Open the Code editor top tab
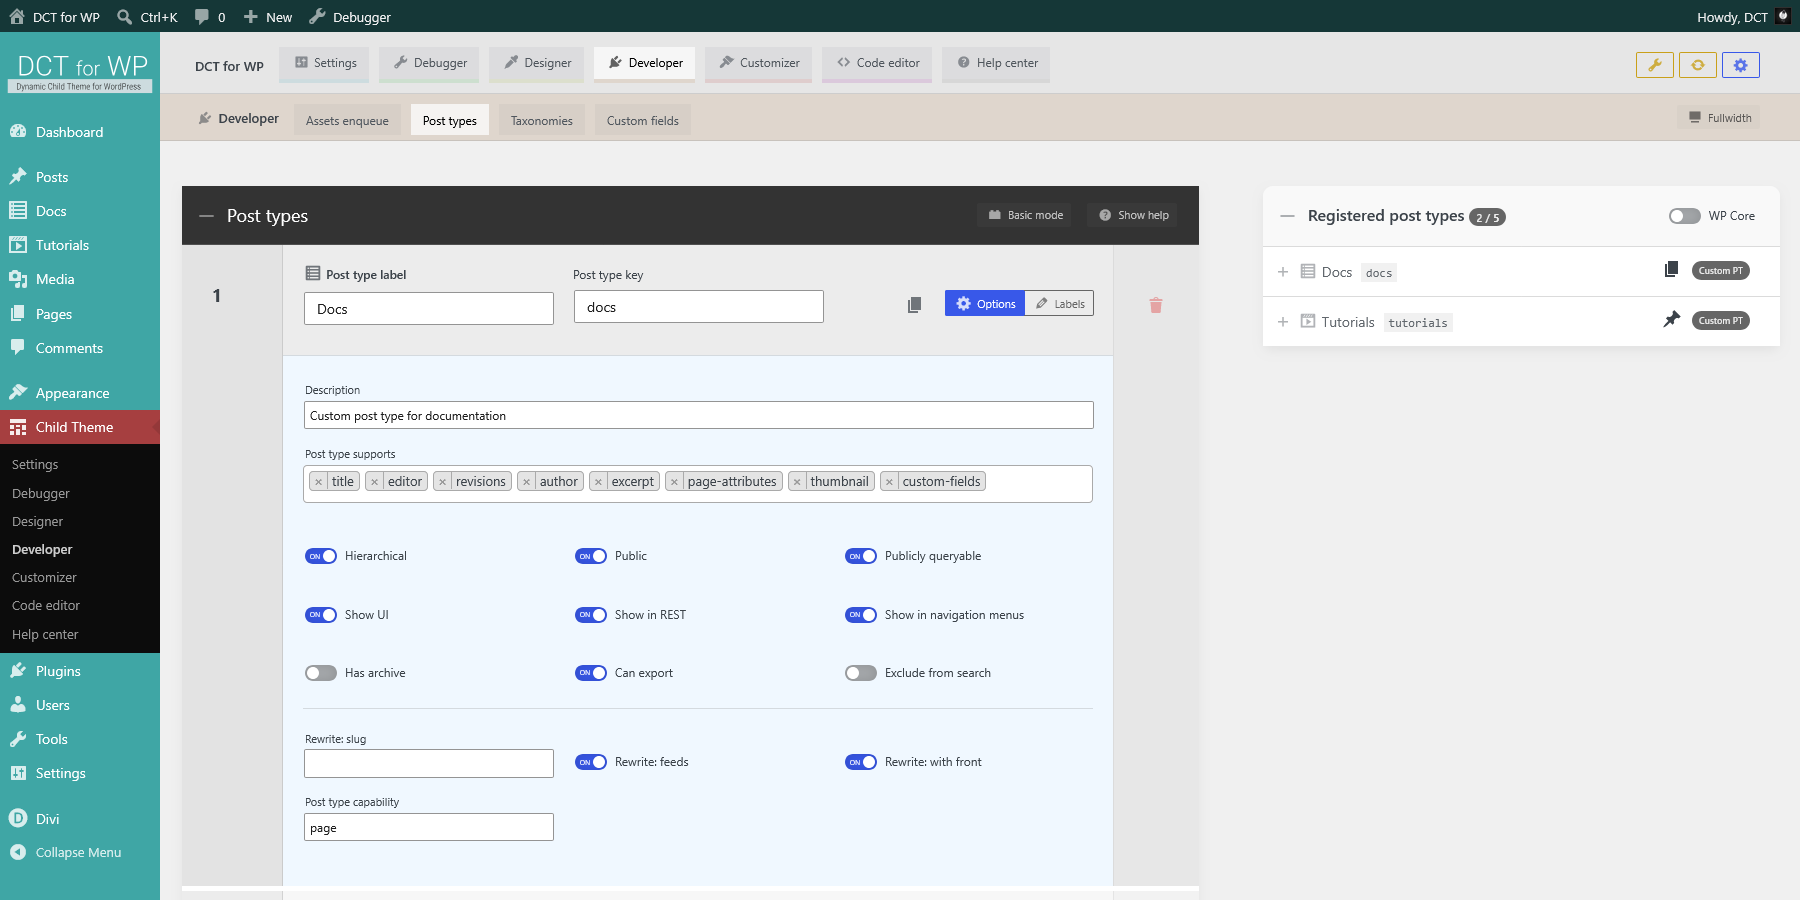Viewport: 1800px width, 900px height. click(x=878, y=63)
